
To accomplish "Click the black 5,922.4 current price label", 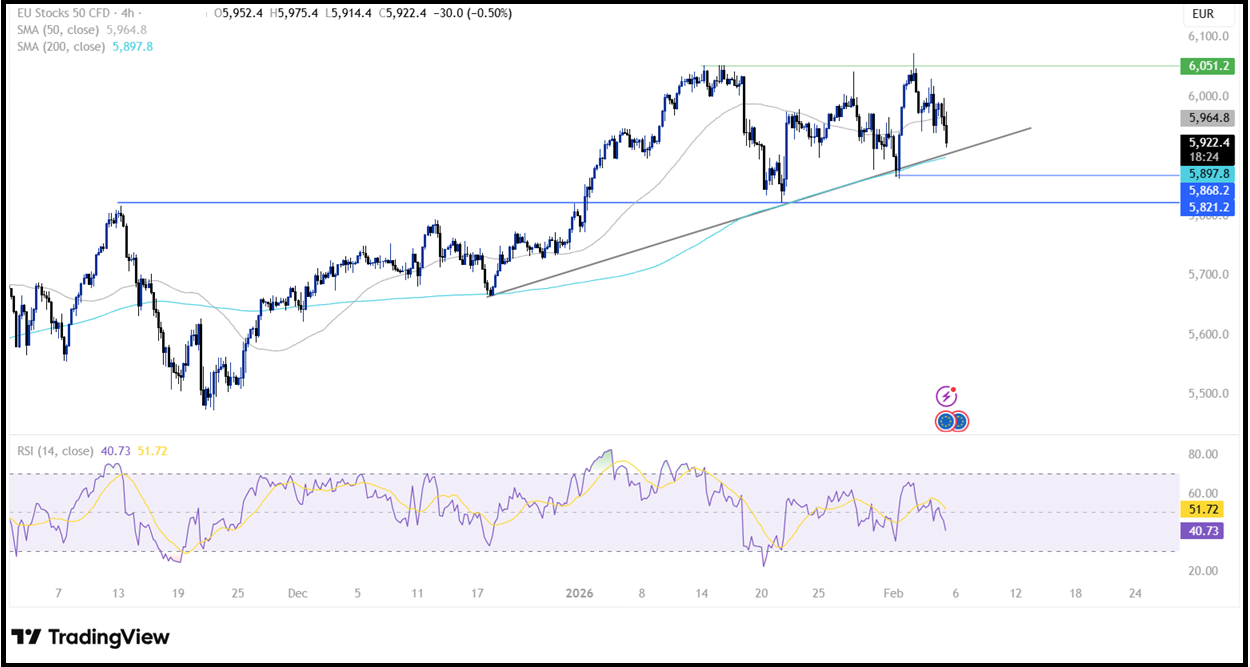I will point(1207,143).
